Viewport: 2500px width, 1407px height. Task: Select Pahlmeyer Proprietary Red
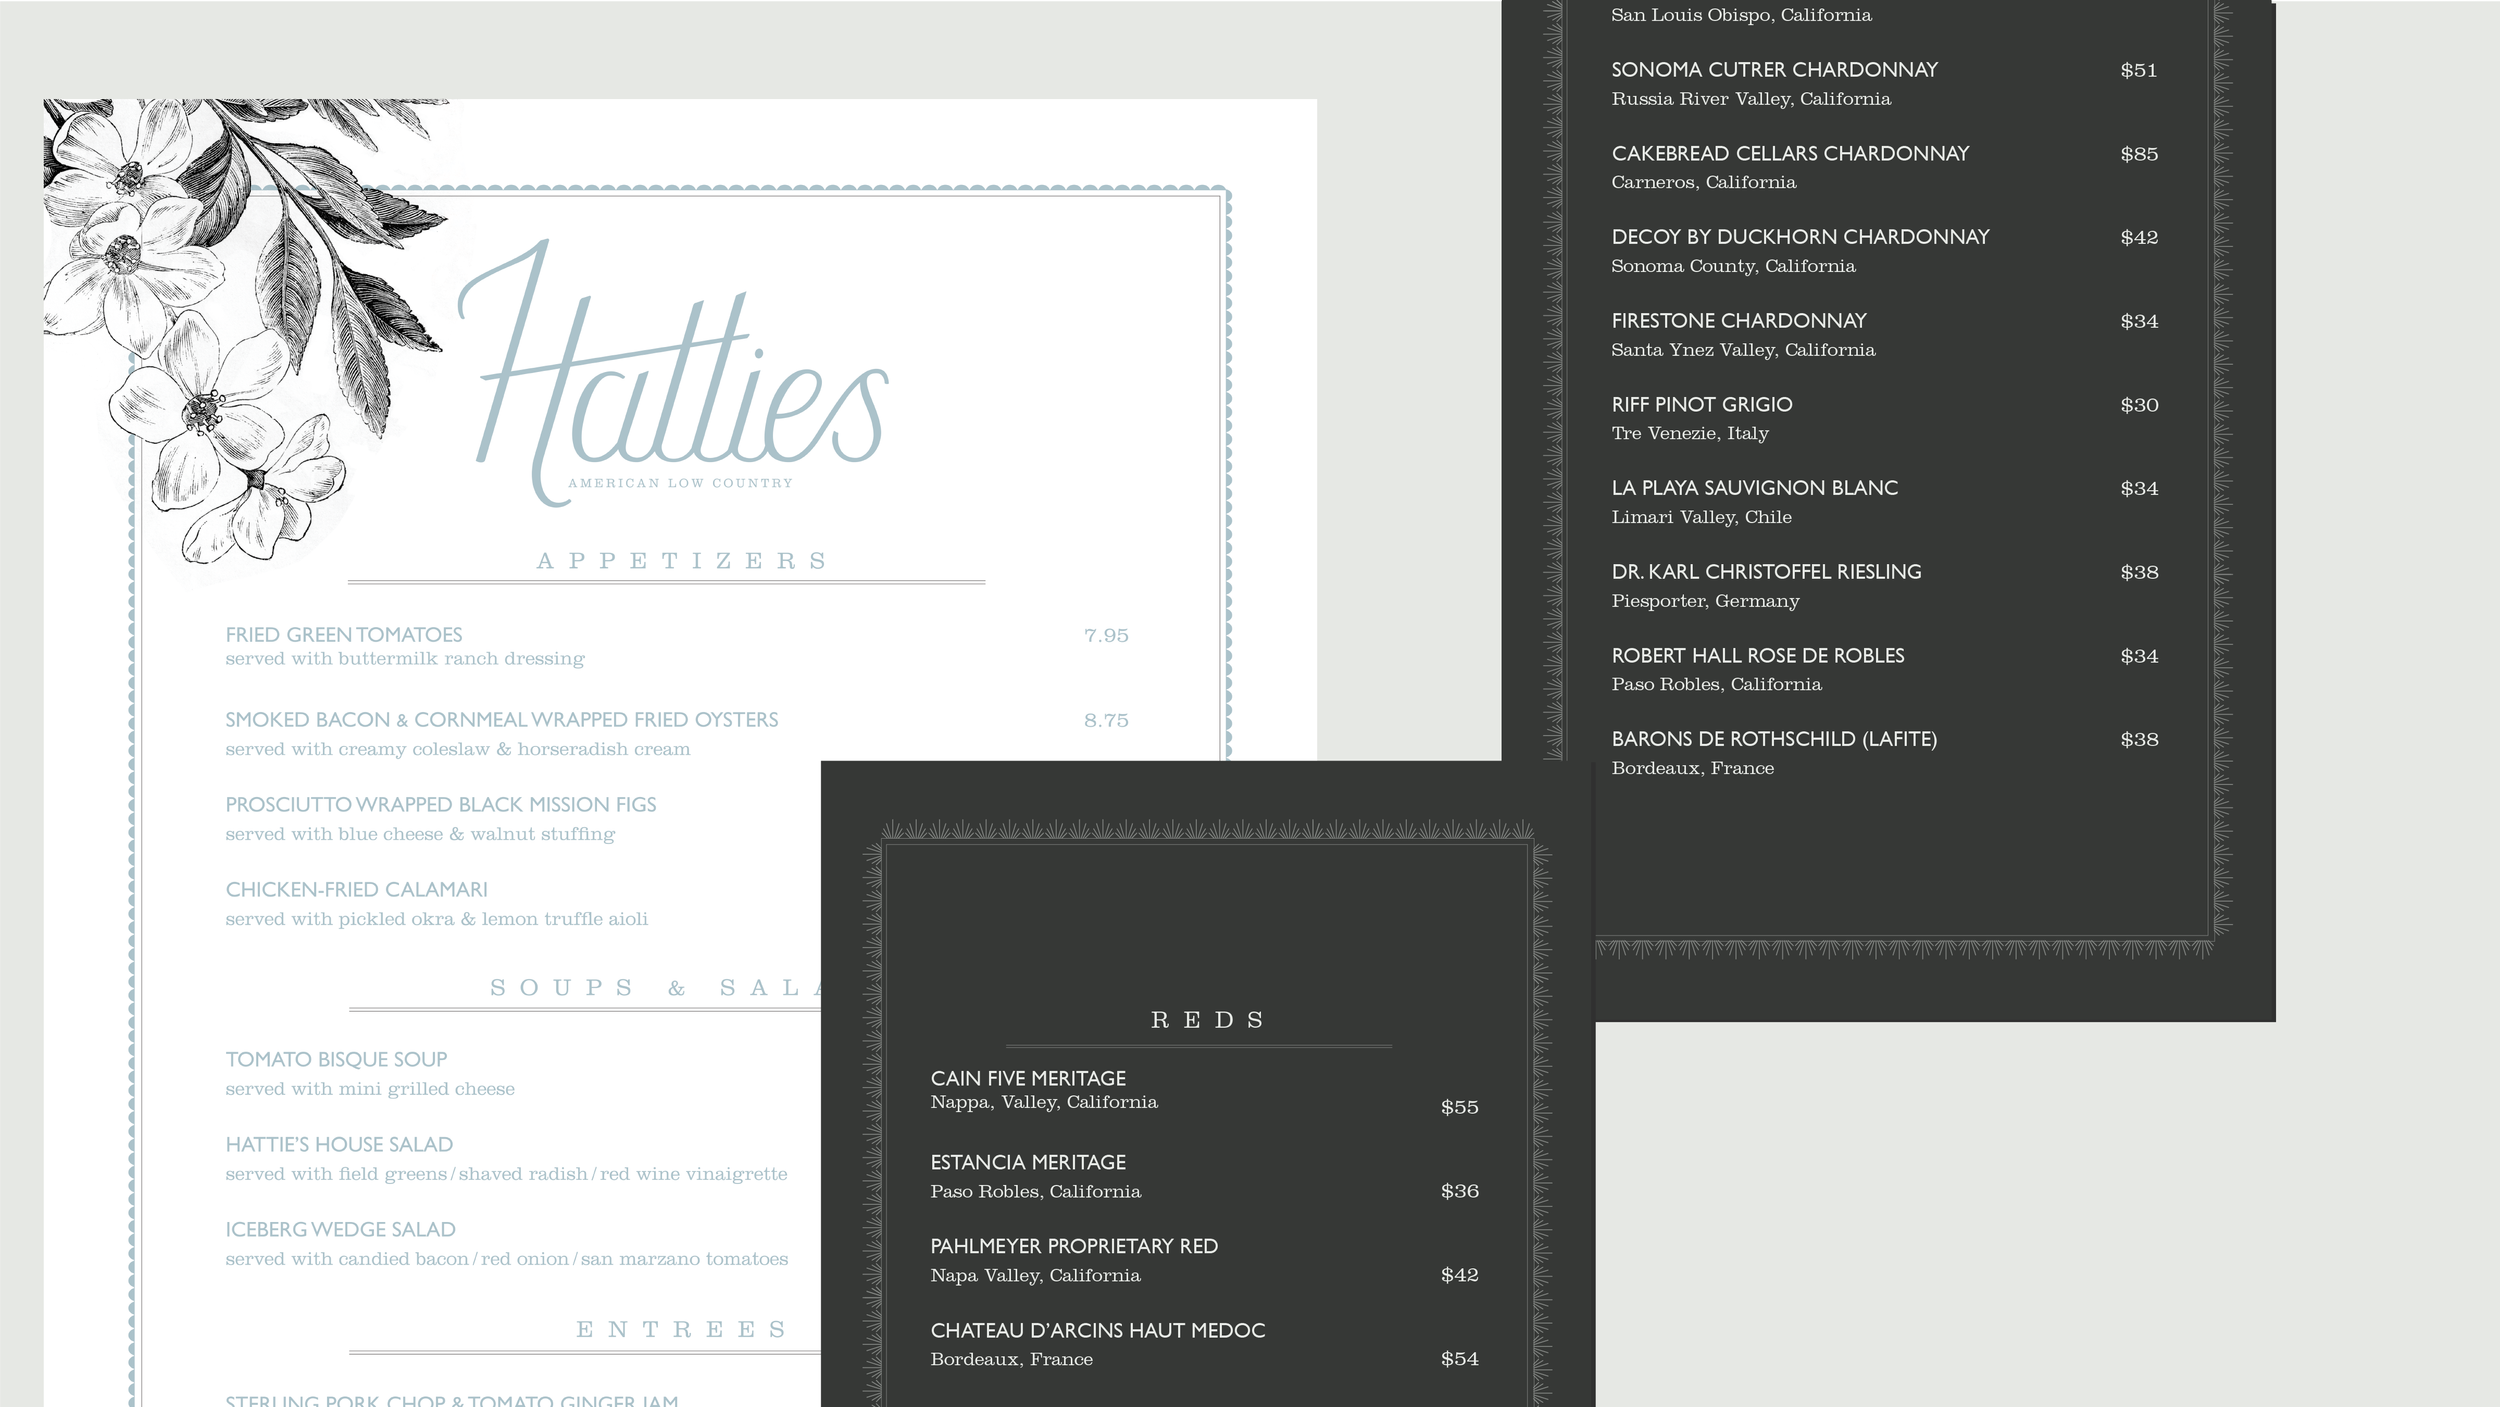pos(1074,1247)
